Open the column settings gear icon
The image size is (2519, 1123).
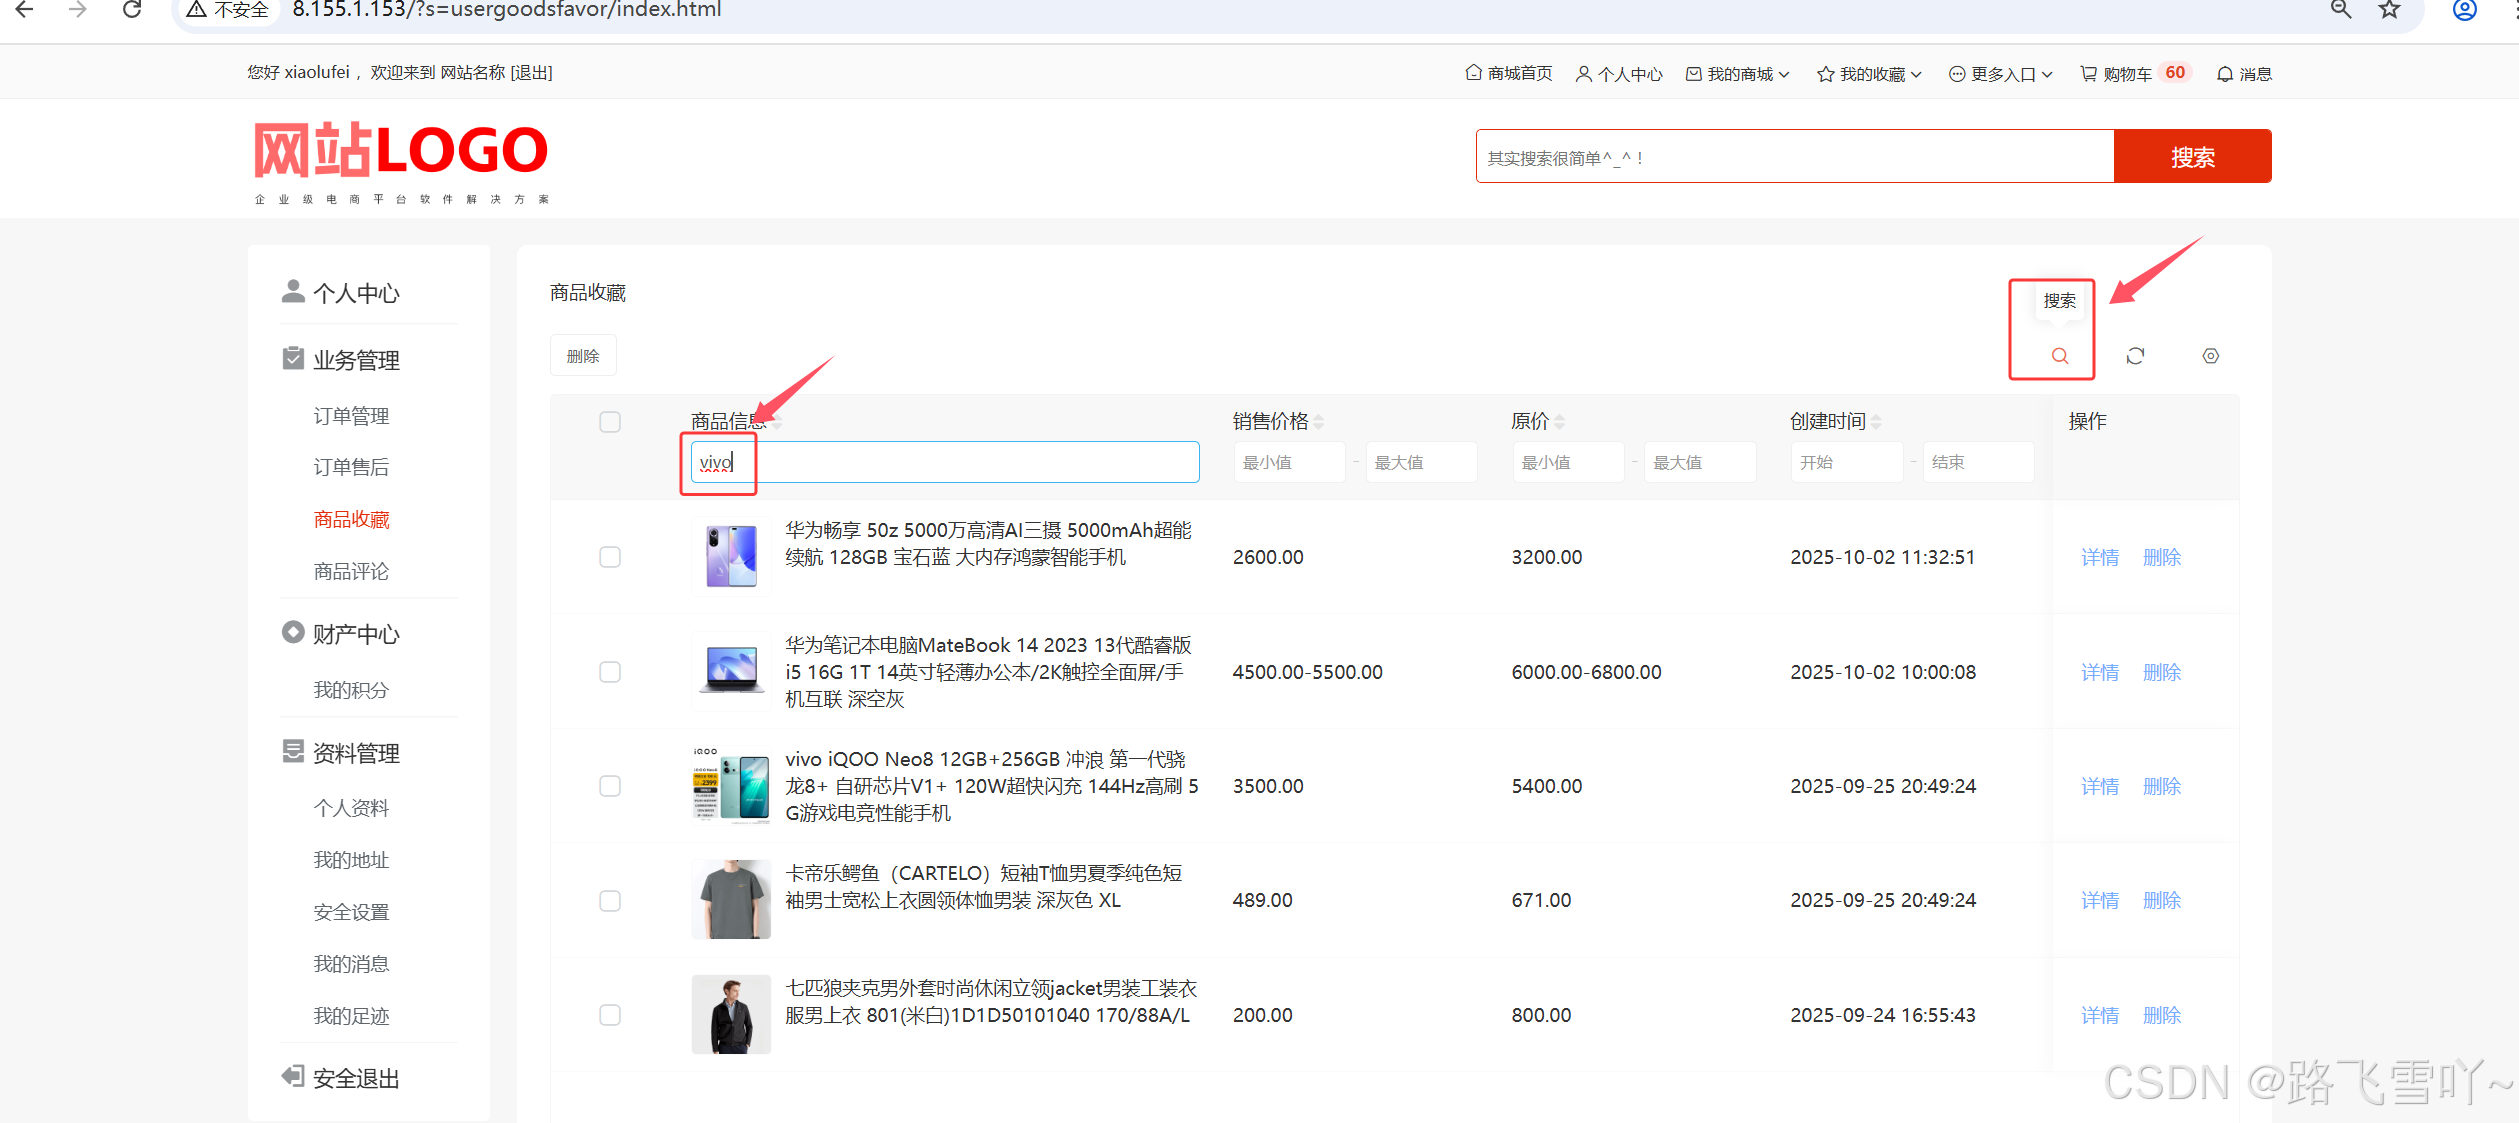[x=2210, y=356]
